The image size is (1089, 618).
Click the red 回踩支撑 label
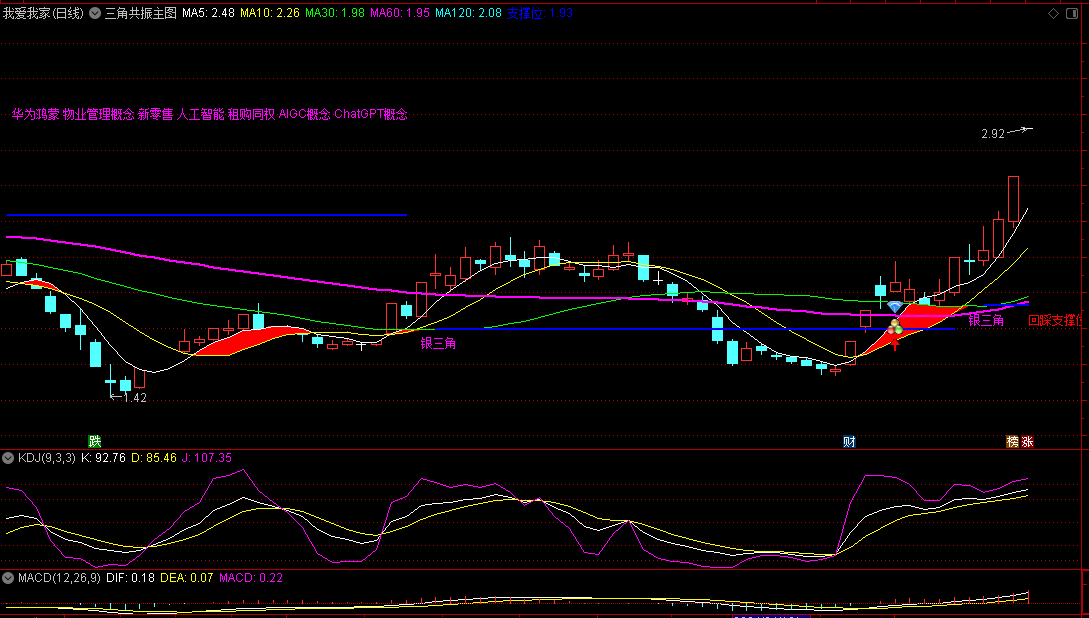pos(1055,321)
